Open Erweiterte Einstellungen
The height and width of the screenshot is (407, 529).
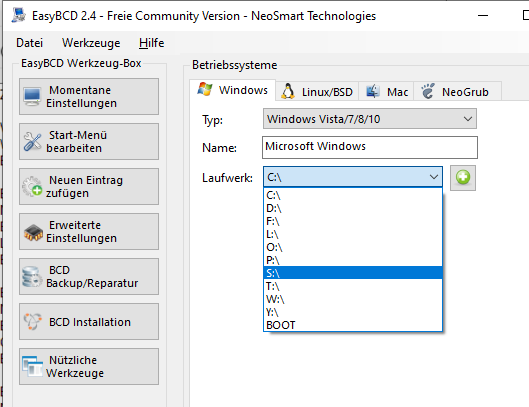[89, 232]
